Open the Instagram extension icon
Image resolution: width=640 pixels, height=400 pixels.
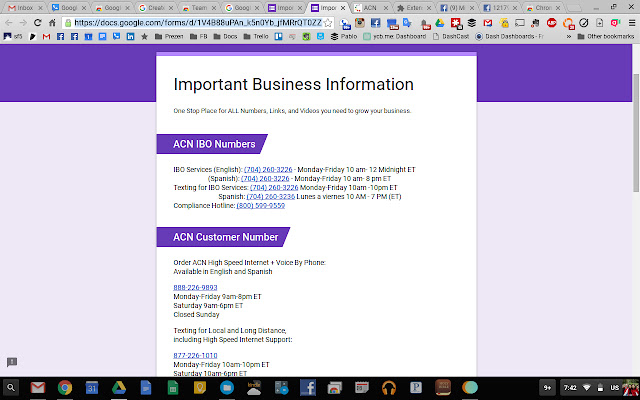tap(360, 23)
